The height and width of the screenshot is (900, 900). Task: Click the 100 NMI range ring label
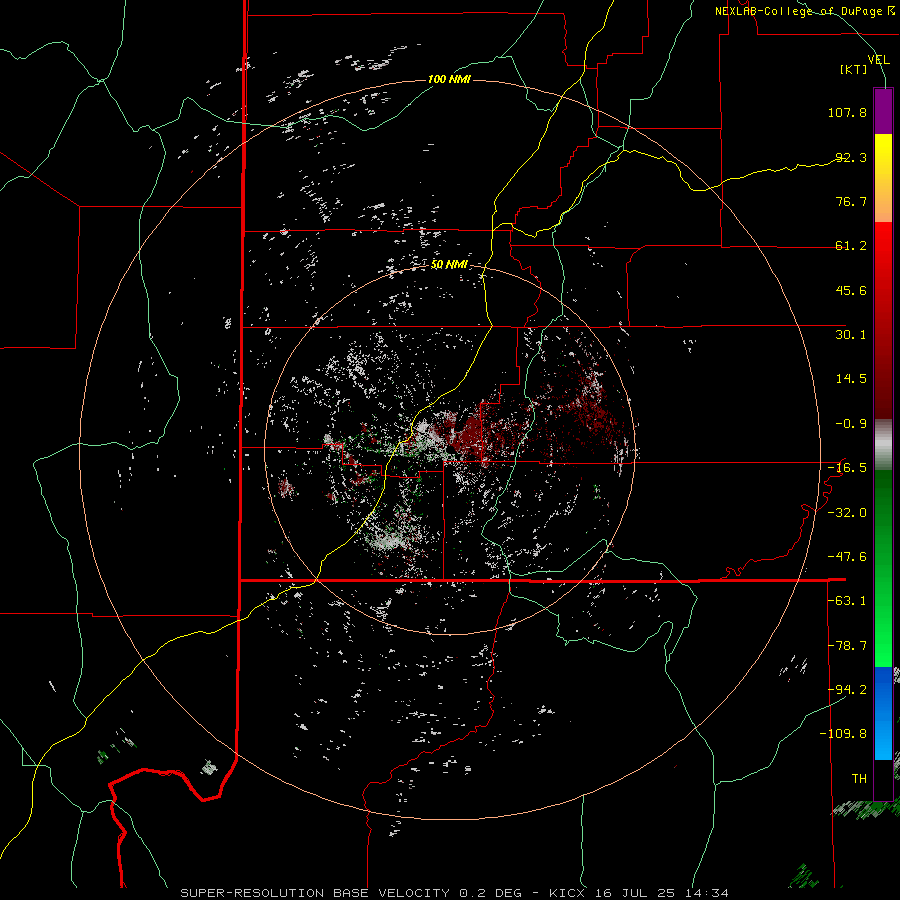(x=449, y=79)
